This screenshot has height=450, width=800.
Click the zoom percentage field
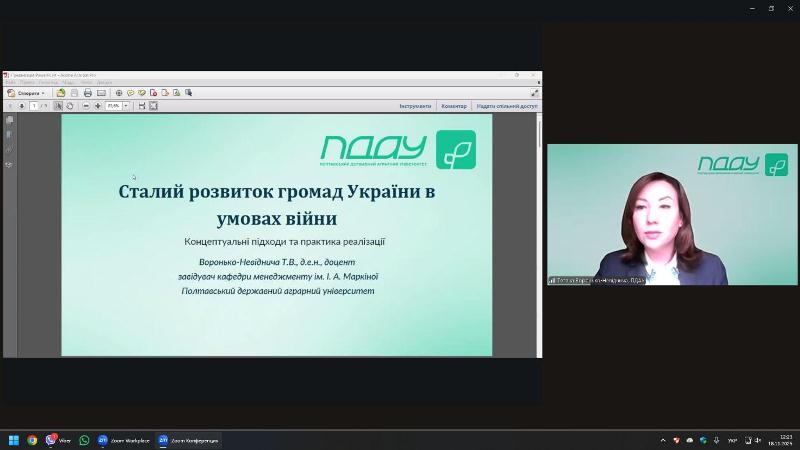[113, 106]
